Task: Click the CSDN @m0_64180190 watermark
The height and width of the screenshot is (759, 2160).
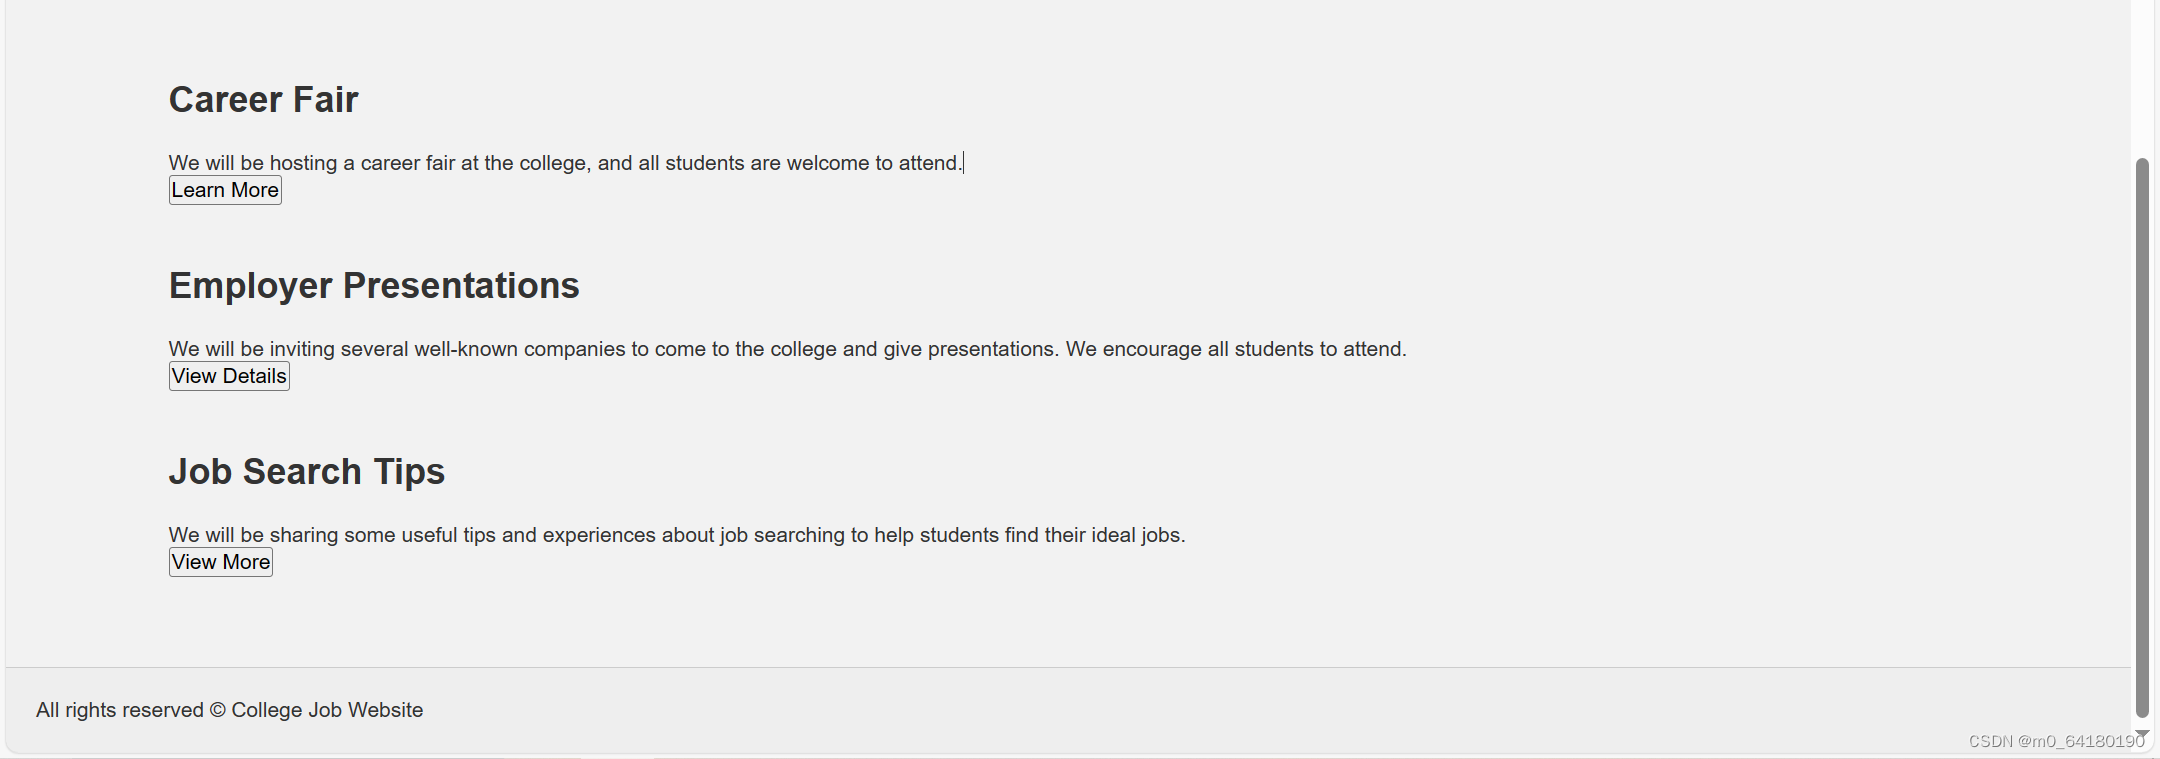Action: coord(2057,741)
